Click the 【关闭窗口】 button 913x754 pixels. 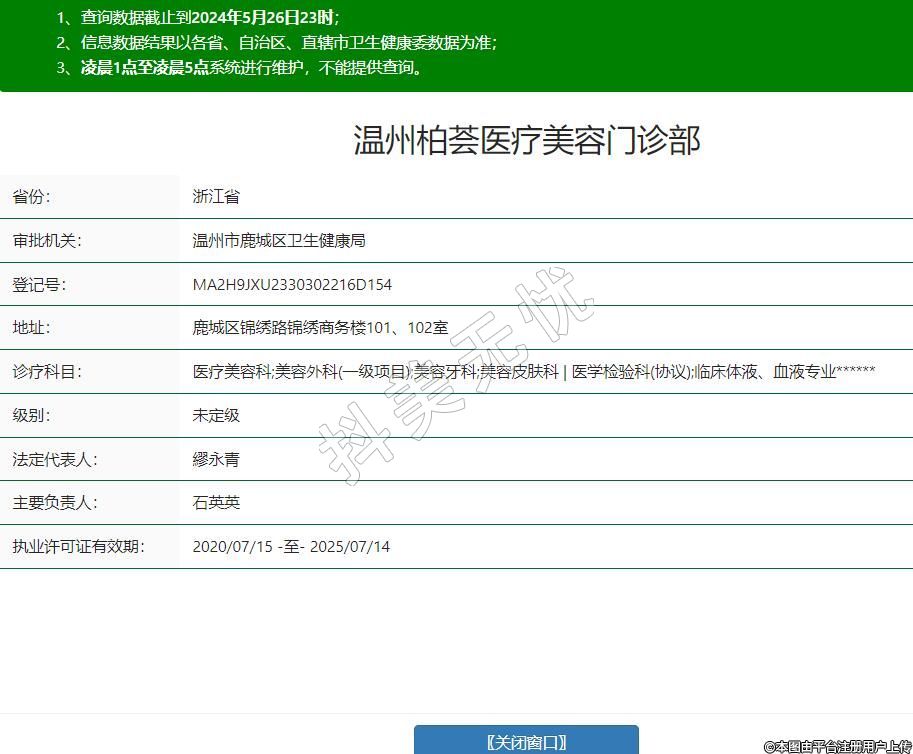[526, 741]
